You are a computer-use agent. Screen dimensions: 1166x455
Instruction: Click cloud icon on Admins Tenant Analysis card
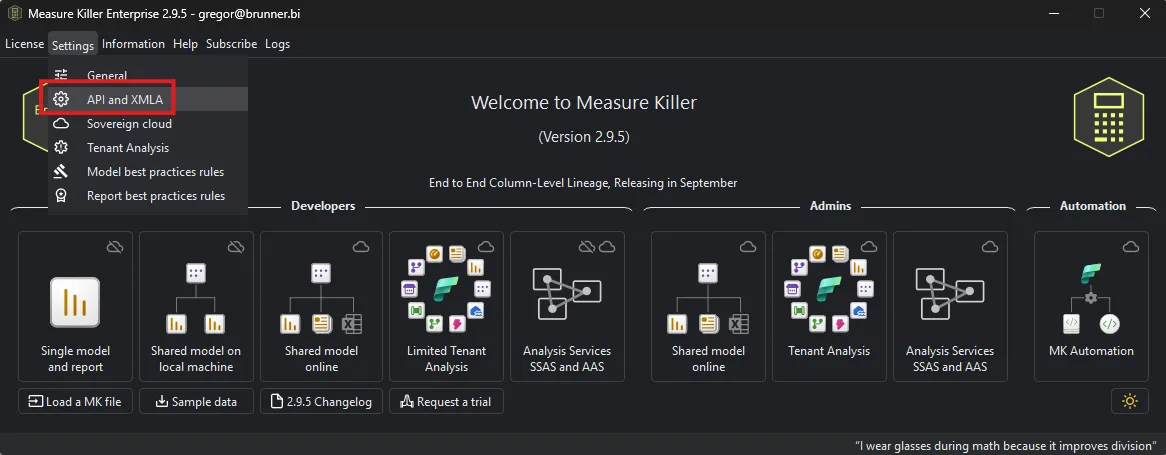click(869, 247)
